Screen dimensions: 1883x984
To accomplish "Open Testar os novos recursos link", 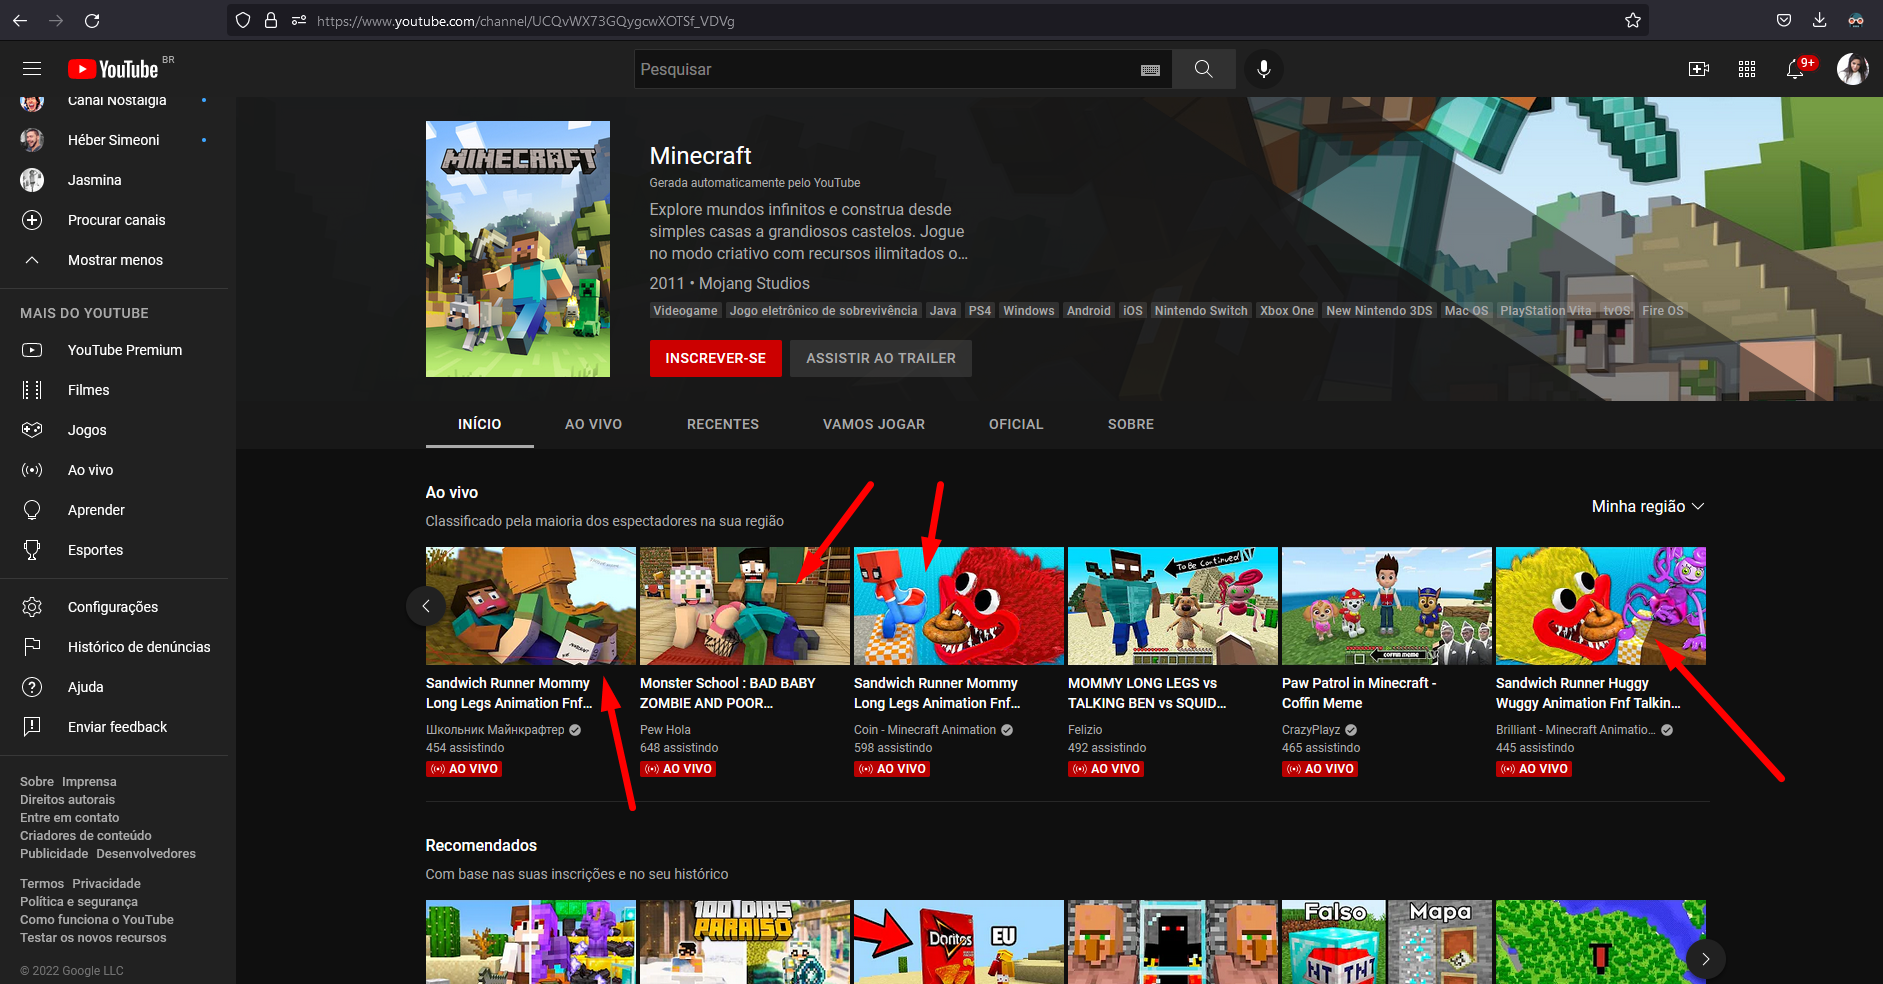I will [x=93, y=938].
